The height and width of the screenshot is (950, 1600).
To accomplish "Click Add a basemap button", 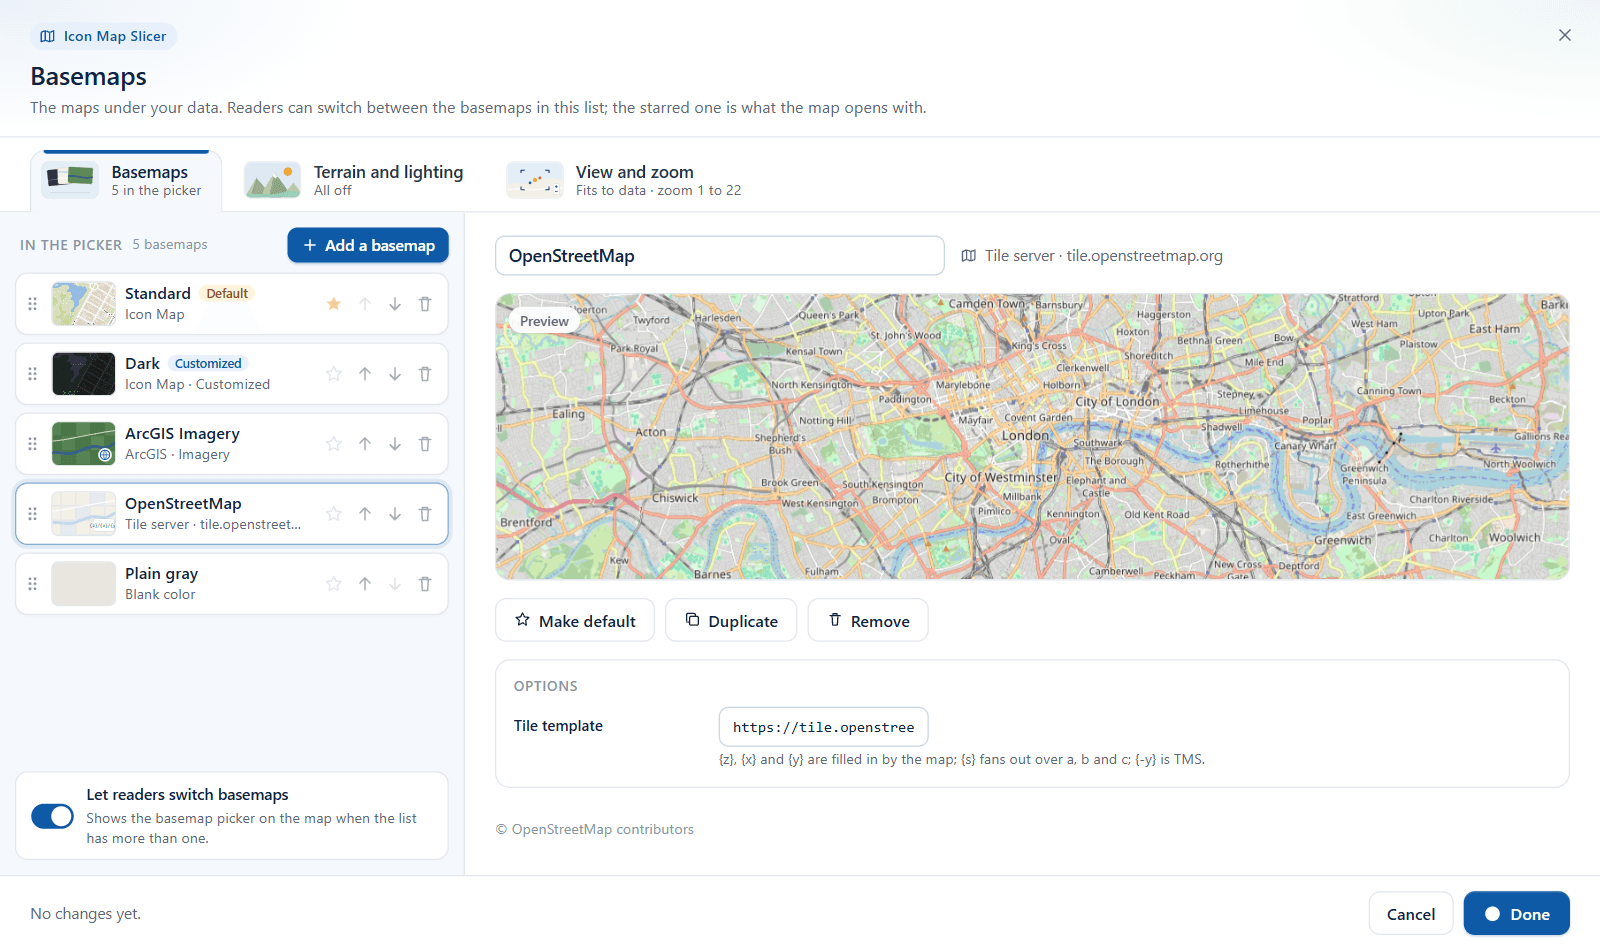I will [368, 245].
